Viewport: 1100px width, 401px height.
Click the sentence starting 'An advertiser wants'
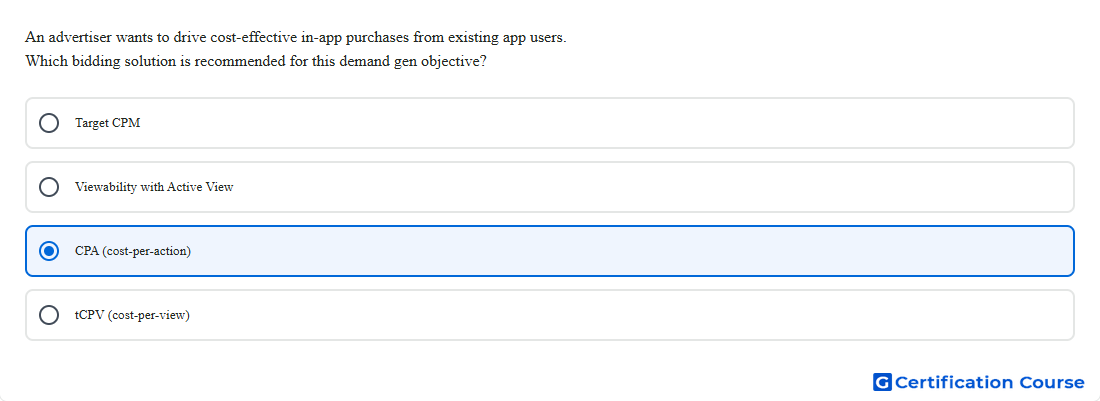(x=295, y=37)
